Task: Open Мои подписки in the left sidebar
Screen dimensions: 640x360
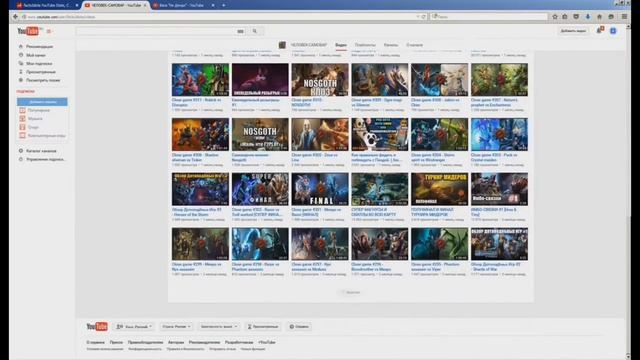Action: [x=39, y=64]
